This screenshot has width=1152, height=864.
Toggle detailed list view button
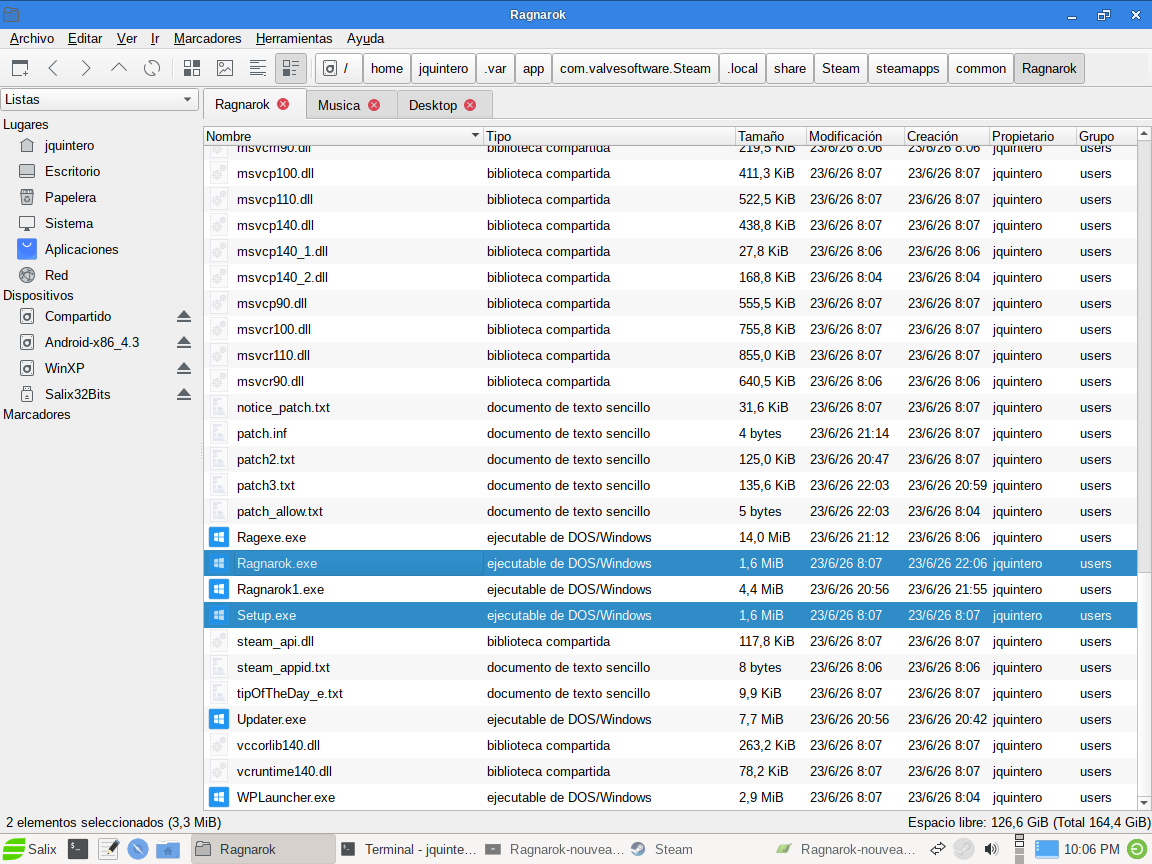click(x=291, y=68)
